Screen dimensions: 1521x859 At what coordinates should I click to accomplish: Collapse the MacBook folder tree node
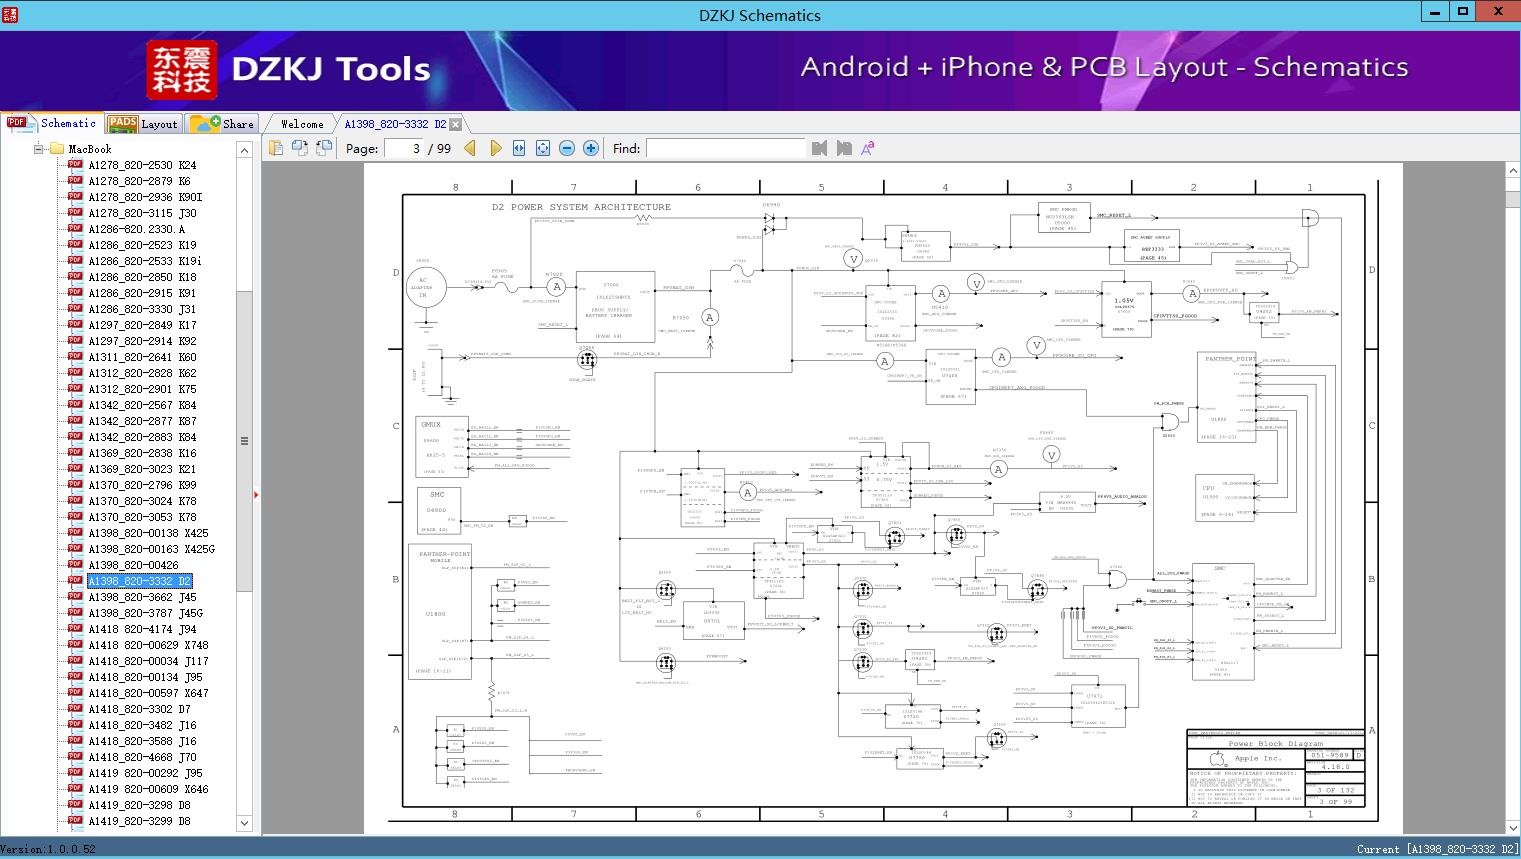[39, 149]
